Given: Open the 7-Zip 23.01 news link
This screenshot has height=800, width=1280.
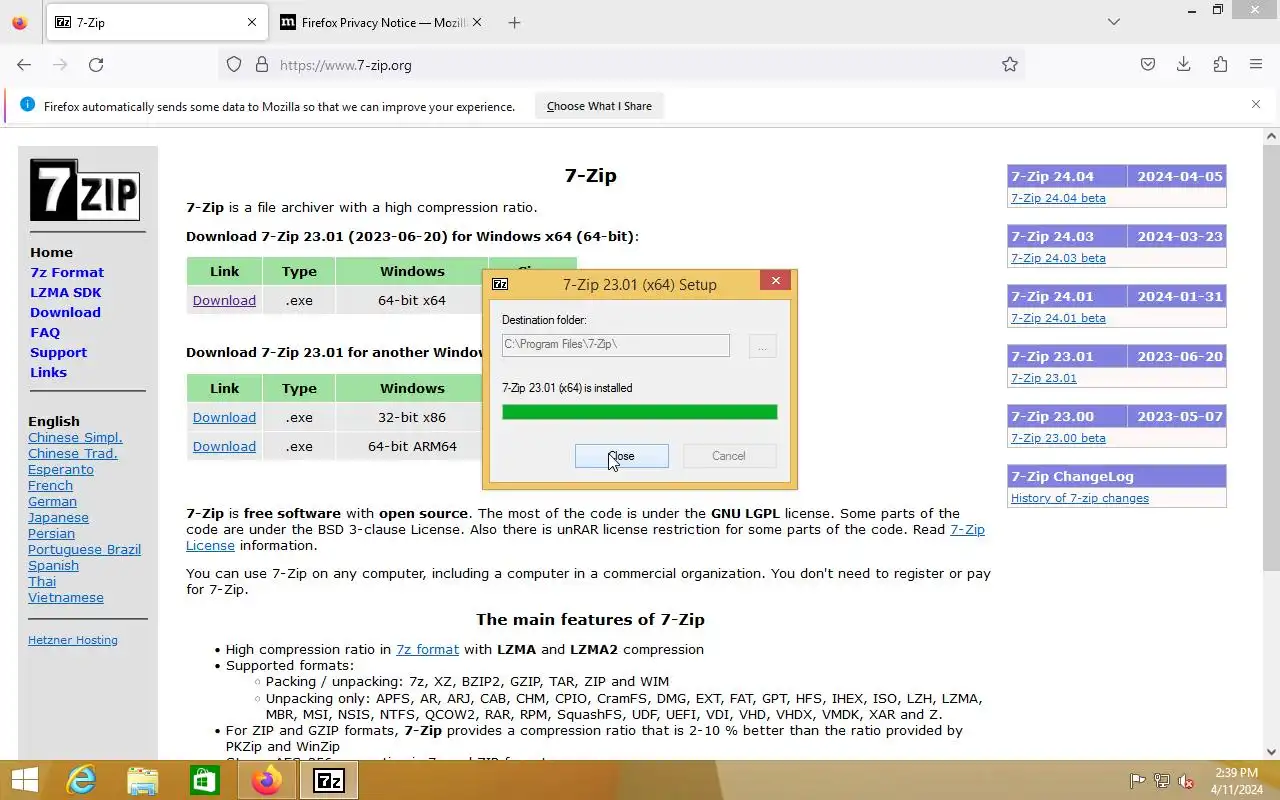Looking at the screenshot, I should tap(1044, 378).
